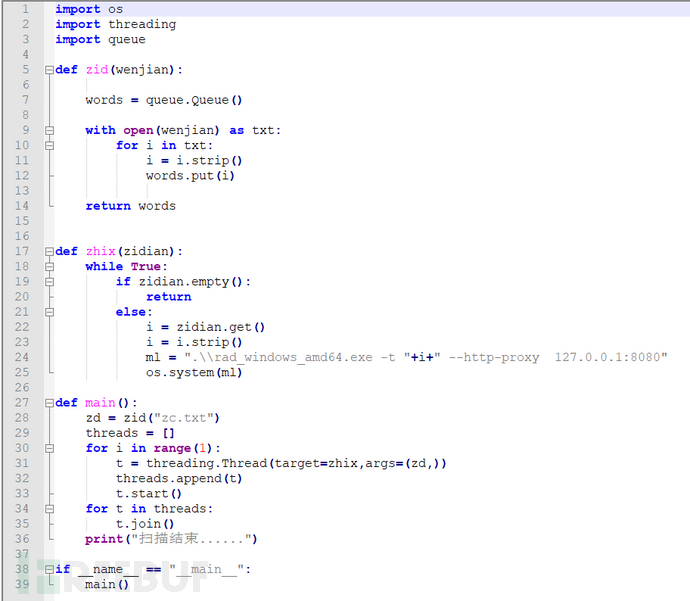Click line number 17 in the margin
Viewport: 690px width, 601px height.
coord(22,251)
